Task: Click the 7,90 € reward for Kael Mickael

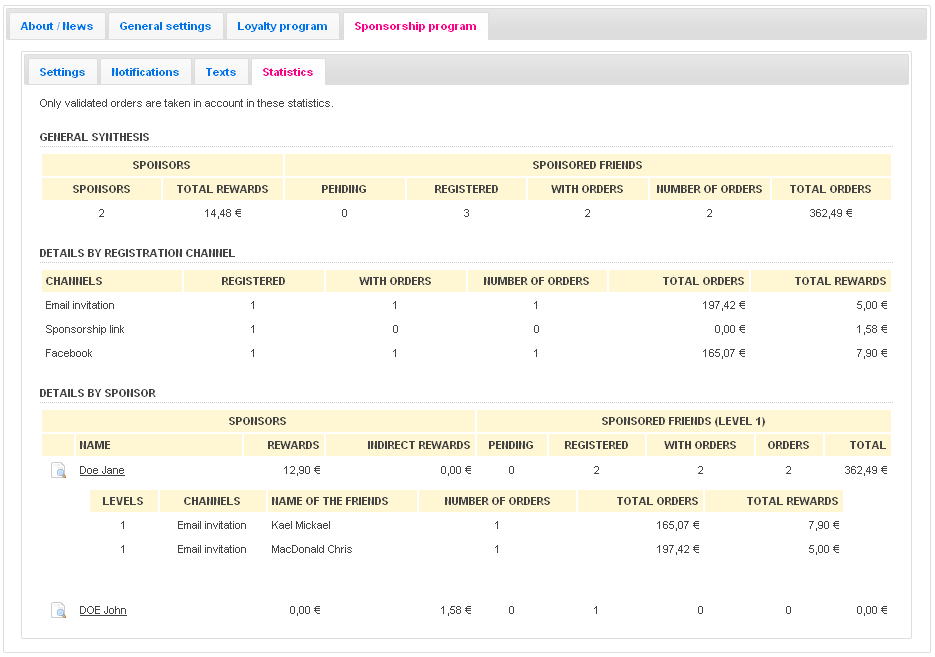Action: [823, 525]
